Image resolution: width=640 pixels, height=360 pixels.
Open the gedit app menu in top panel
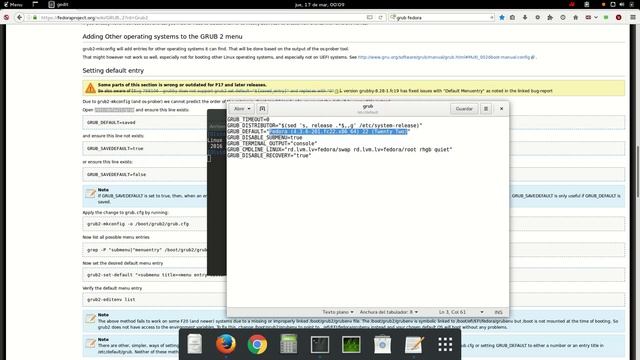click(x=58, y=4)
